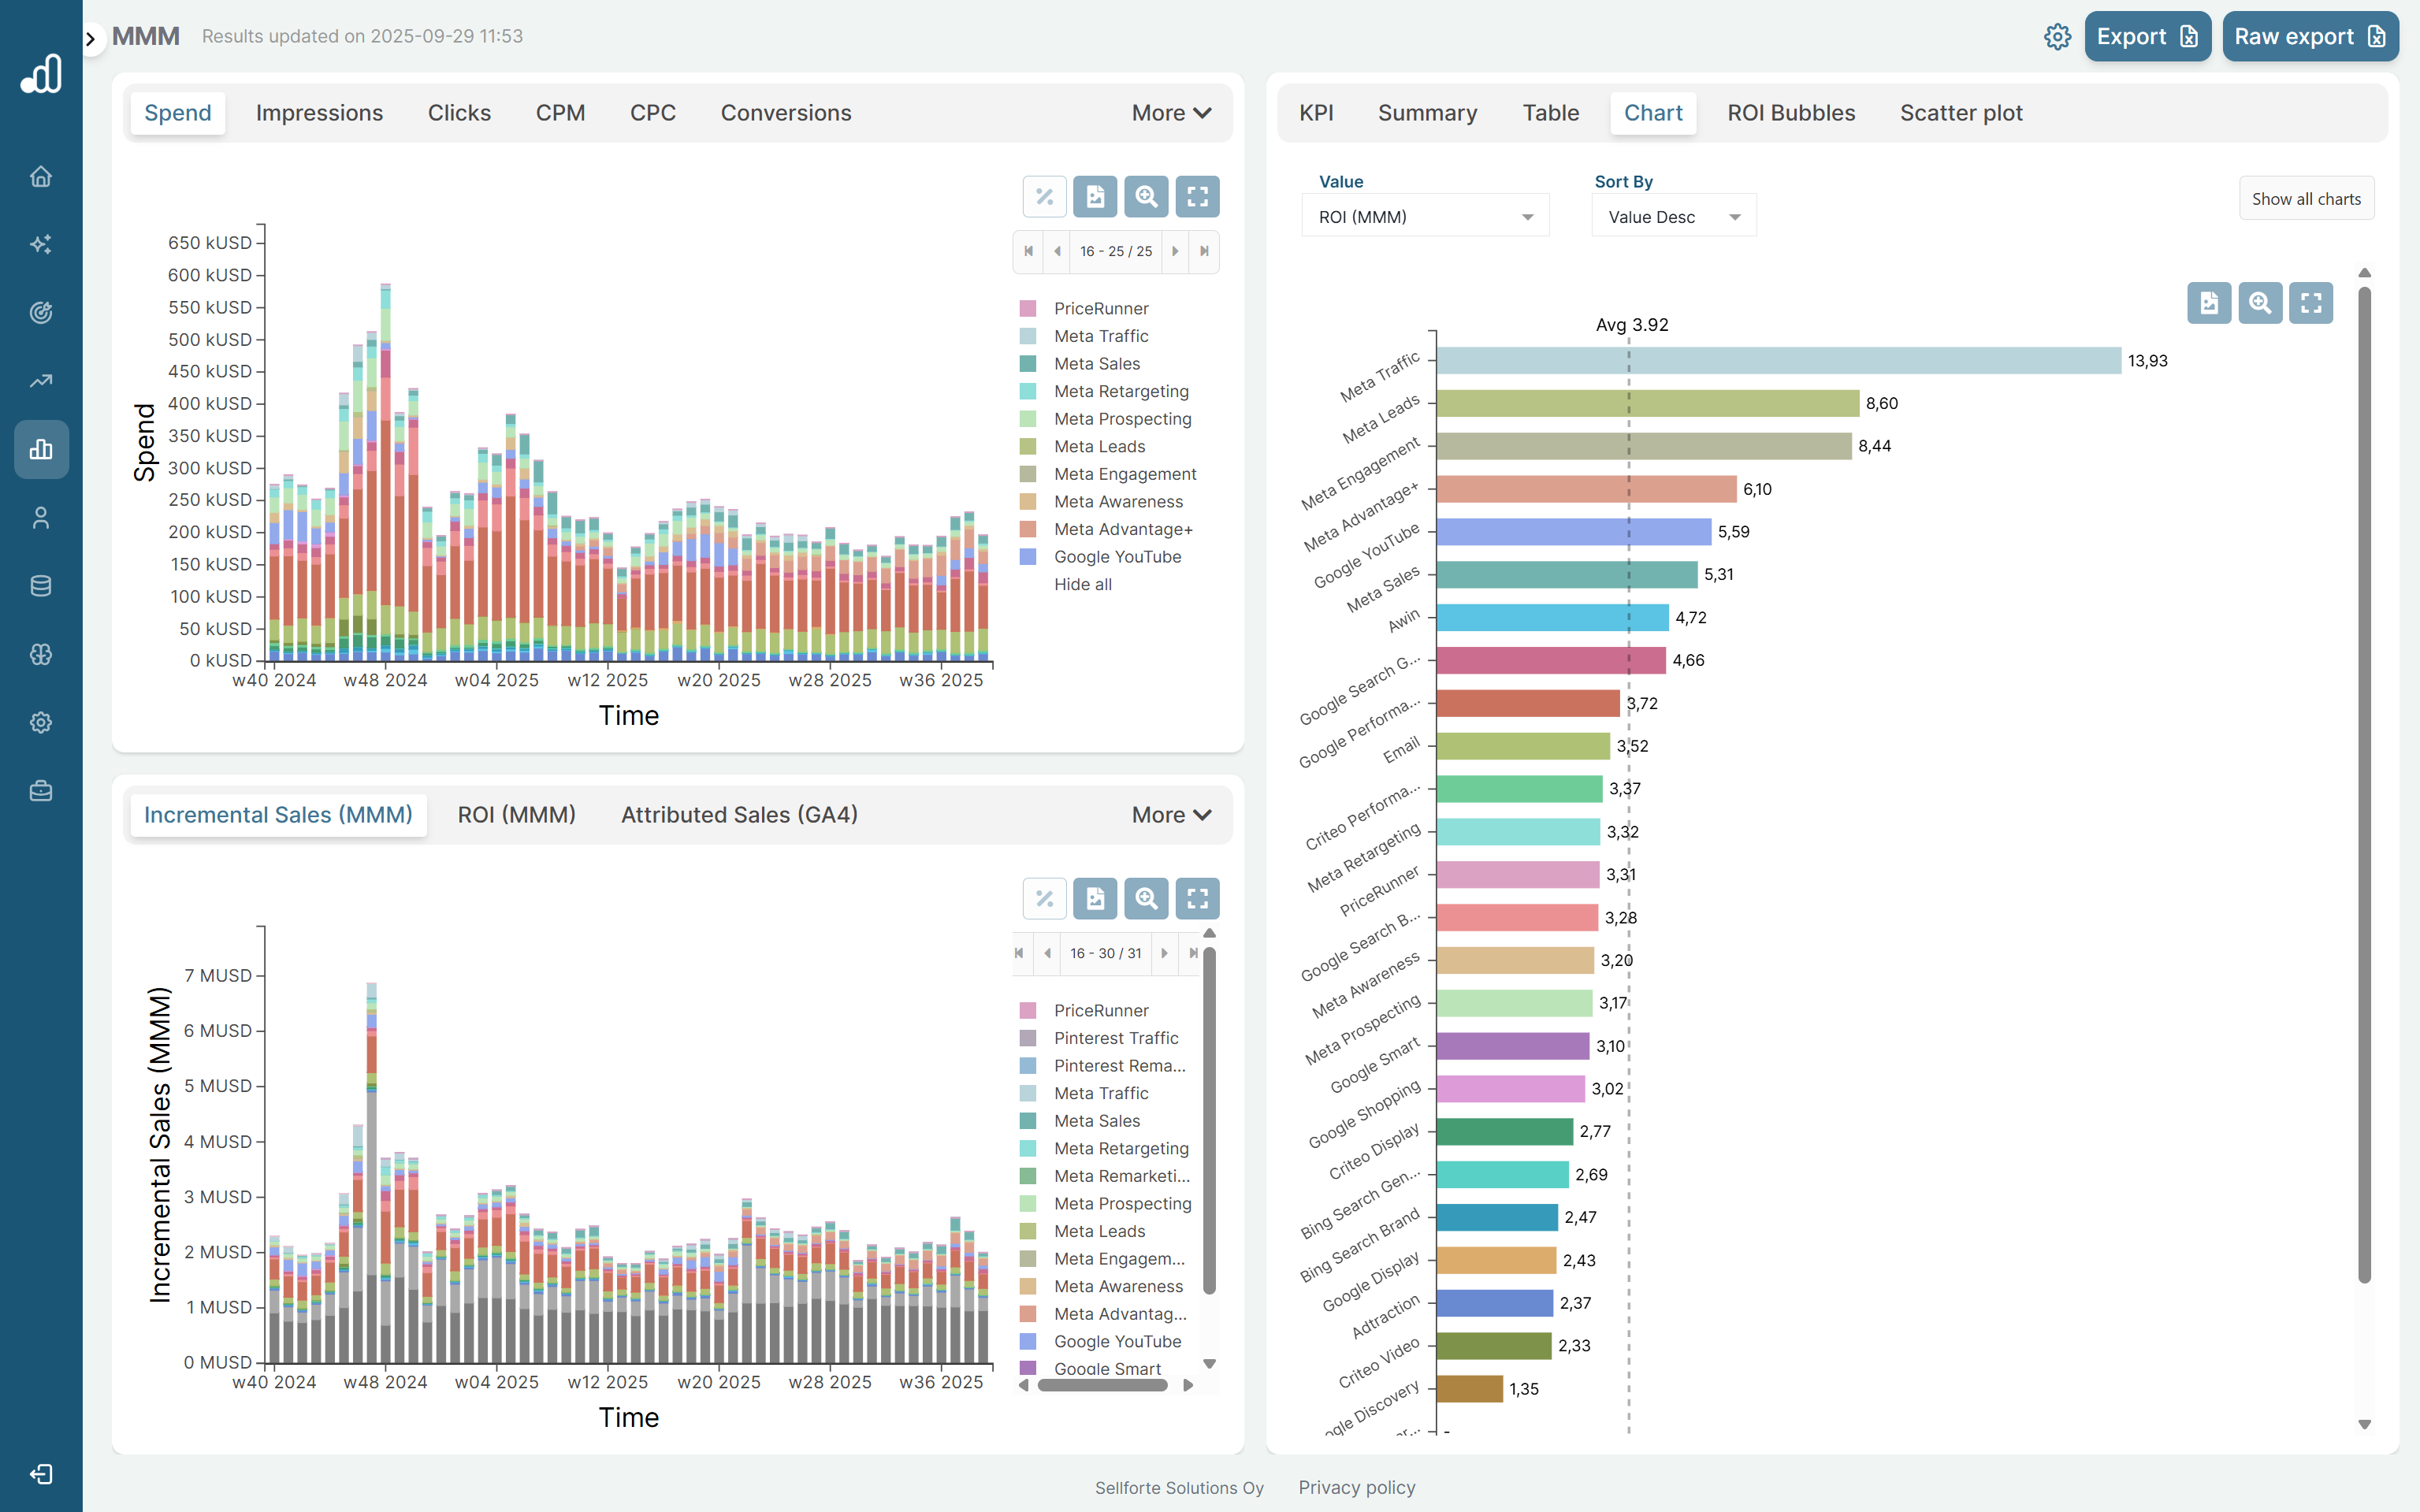Open fullscreen on Incremental Sales chart
Image resolution: width=2420 pixels, height=1512 pixels.
pos(1197,899)
